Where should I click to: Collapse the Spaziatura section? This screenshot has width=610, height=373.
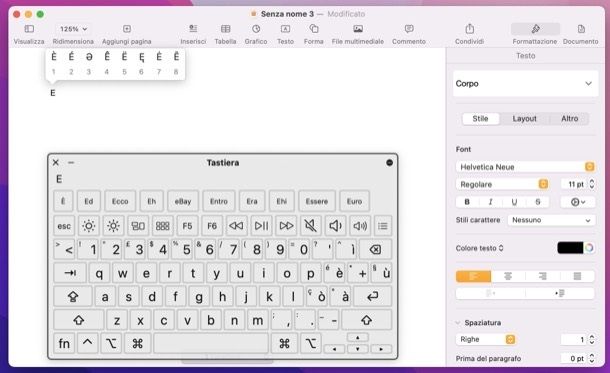point(458,323)
